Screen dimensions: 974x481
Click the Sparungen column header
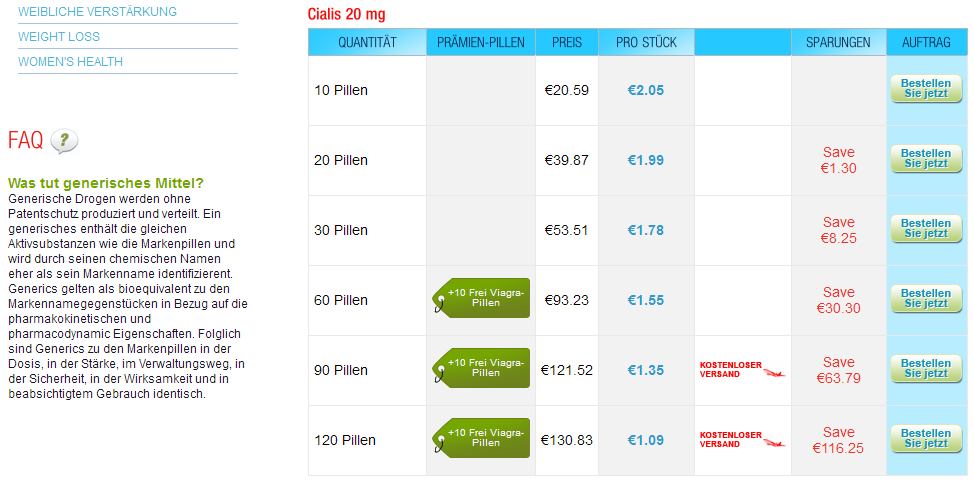tap(838, 42)
